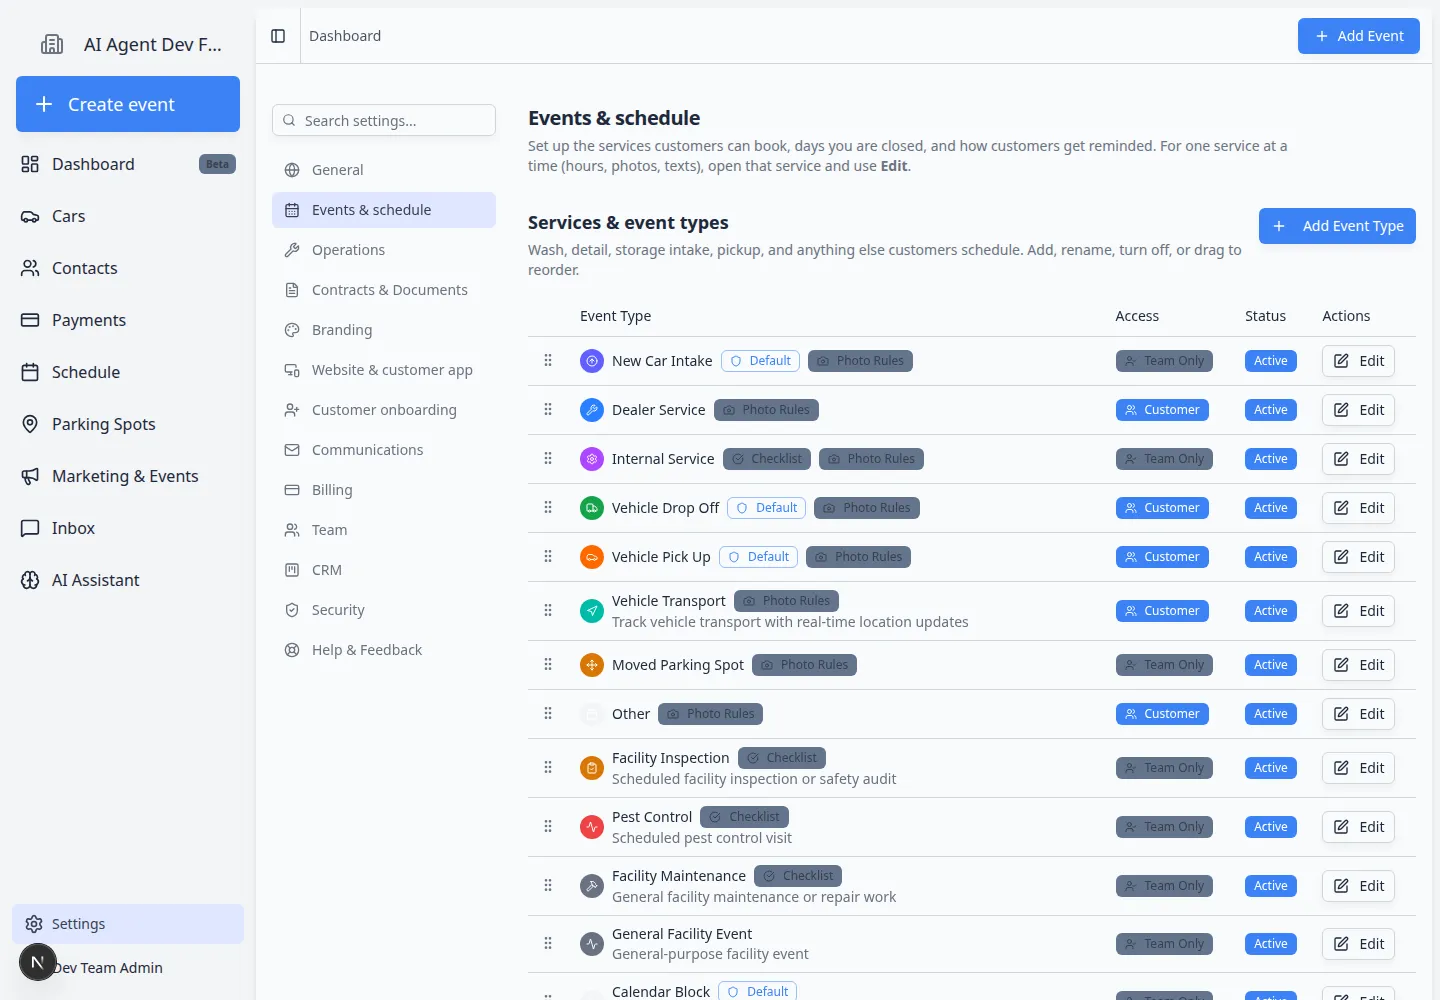This screenshot has width=1440, height=1000.
Task: Edit the Vehicle Pick Up event type
Action: point(1358,557)
